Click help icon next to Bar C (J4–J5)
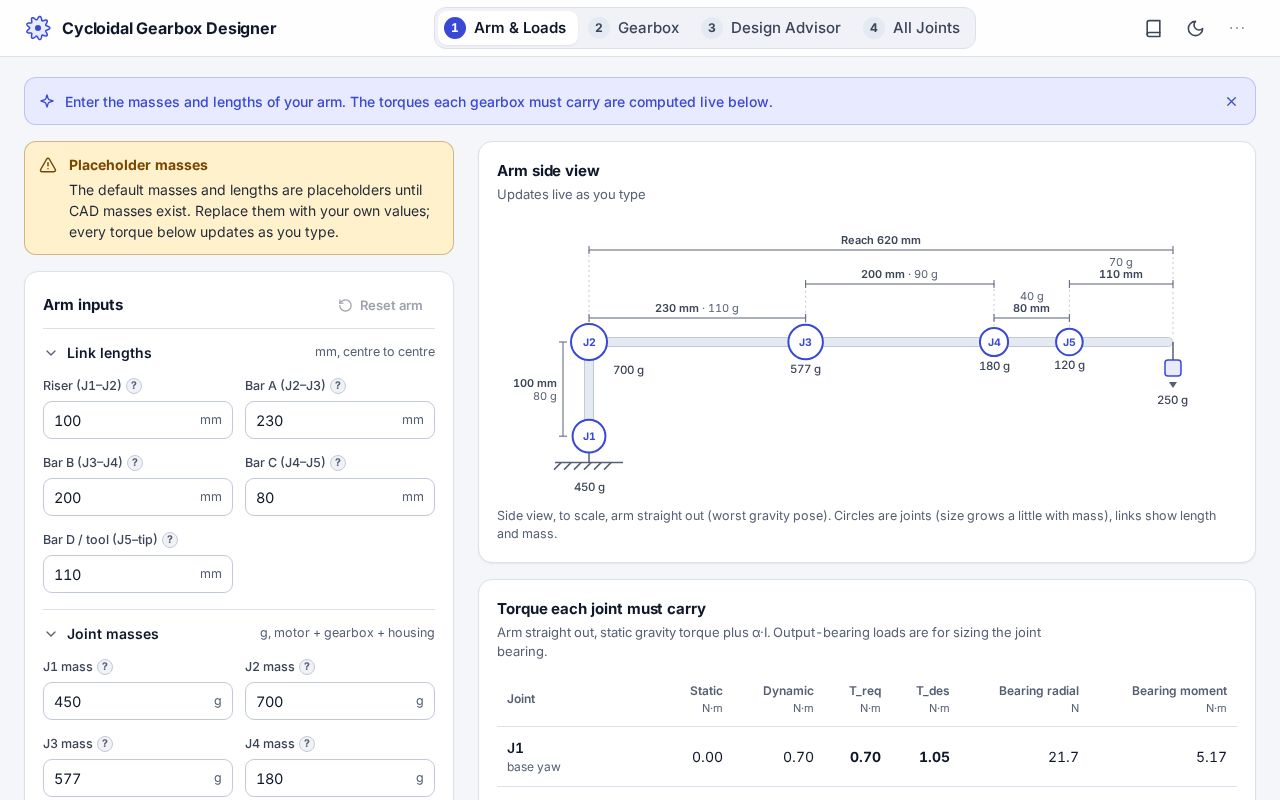The height and width of the screenshot is (800, 1280). click(338, 463)
